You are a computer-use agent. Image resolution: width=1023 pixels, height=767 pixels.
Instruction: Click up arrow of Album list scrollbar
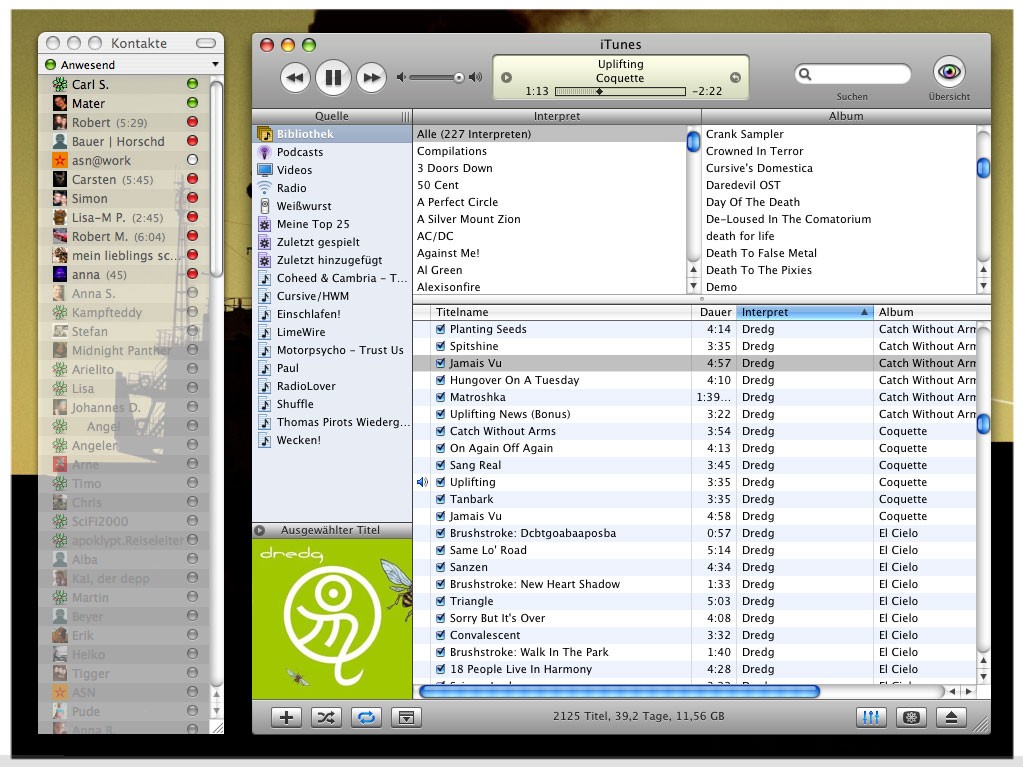(x=983, y=269)
